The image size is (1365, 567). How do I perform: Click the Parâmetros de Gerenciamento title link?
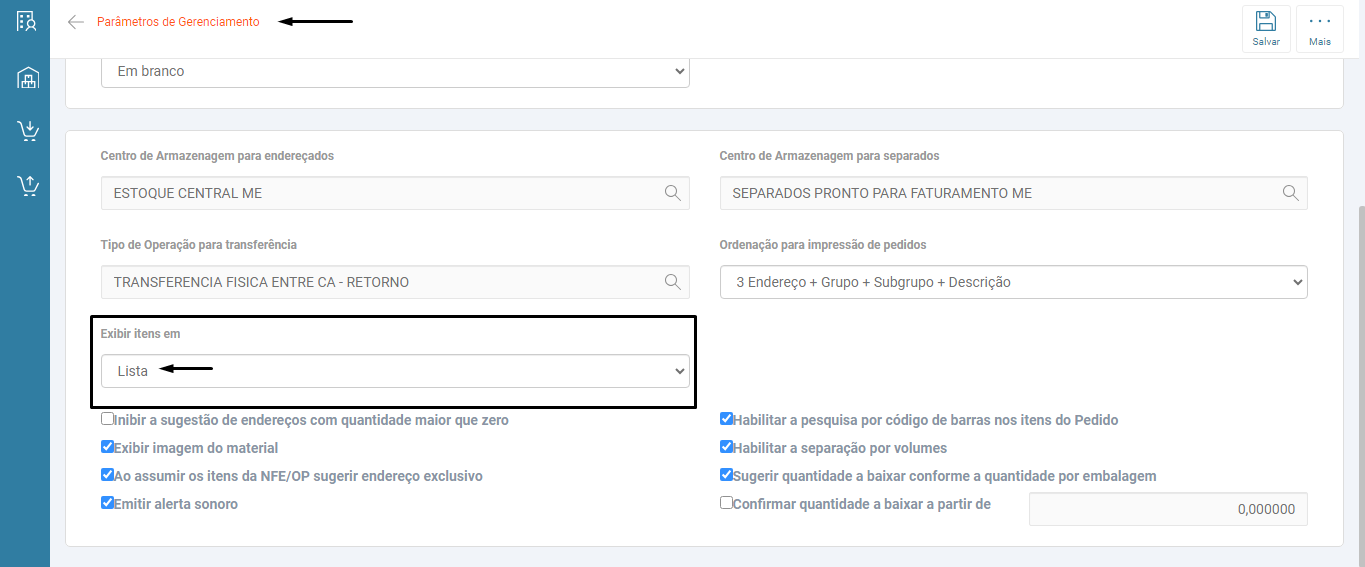point(178,22)
